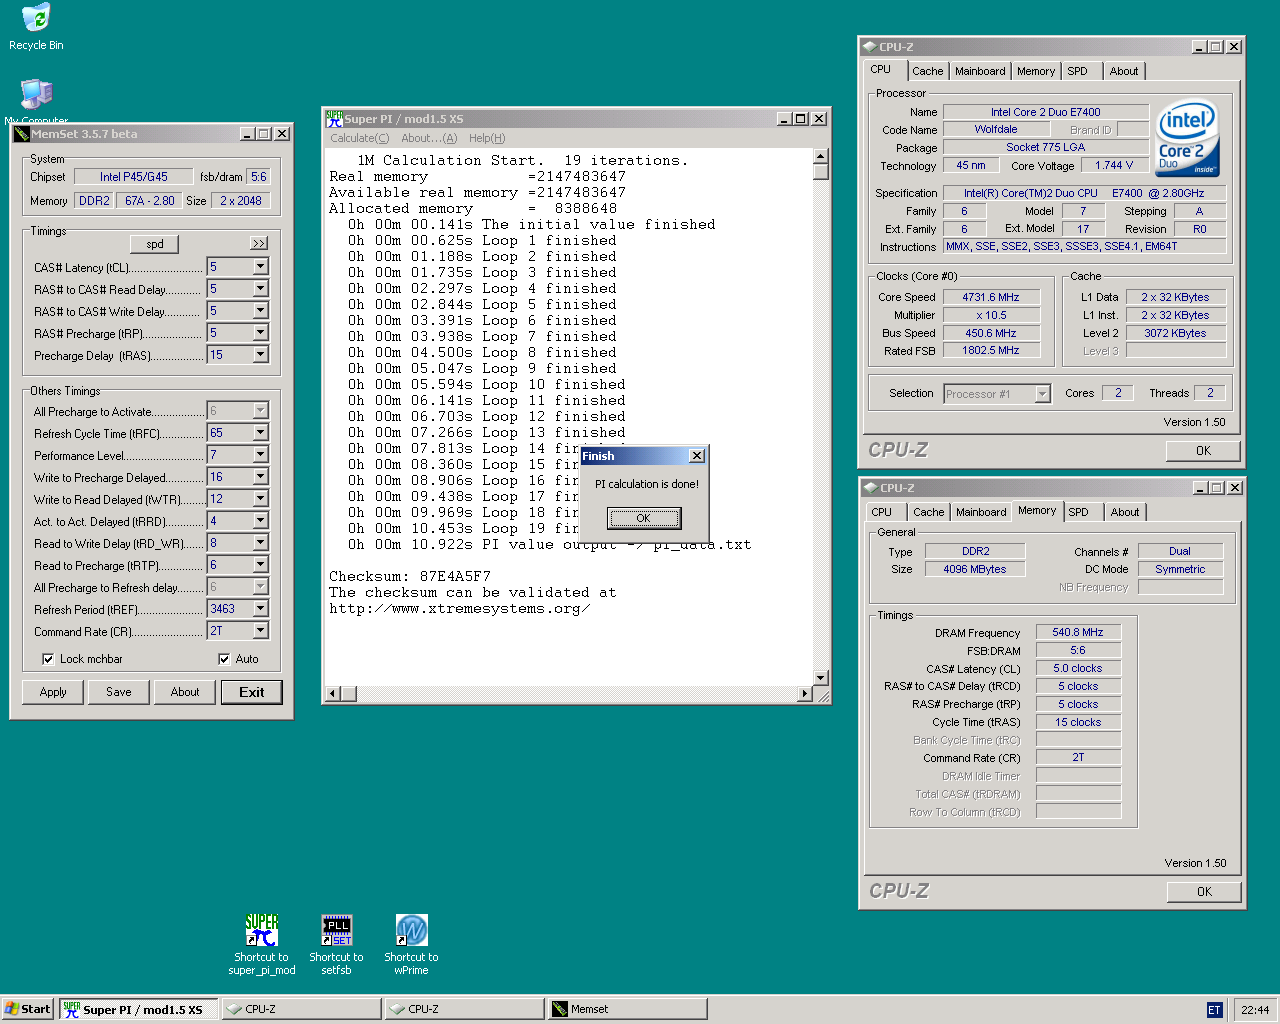
Task: Open the My Computer desktop icon
Action: (36, 94)
